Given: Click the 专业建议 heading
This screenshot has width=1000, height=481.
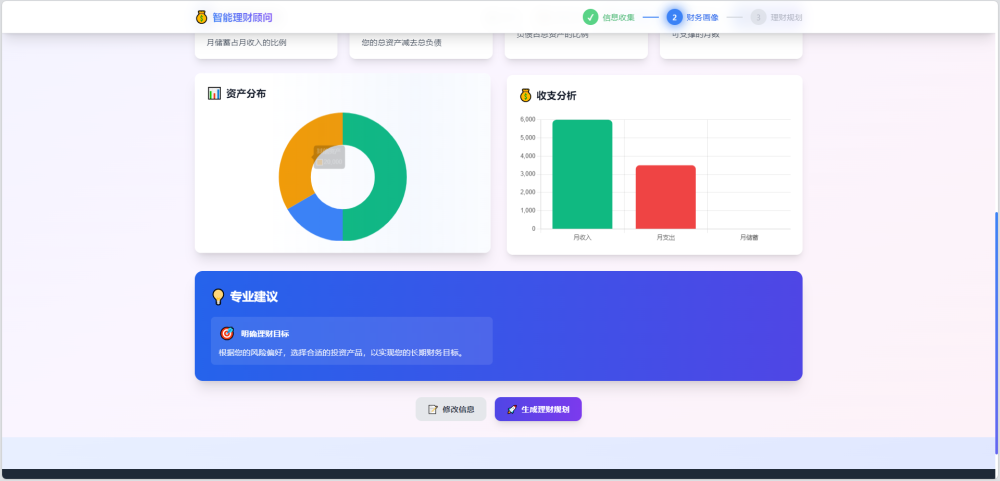Looking at the screenshot, I should click(254, 297).
